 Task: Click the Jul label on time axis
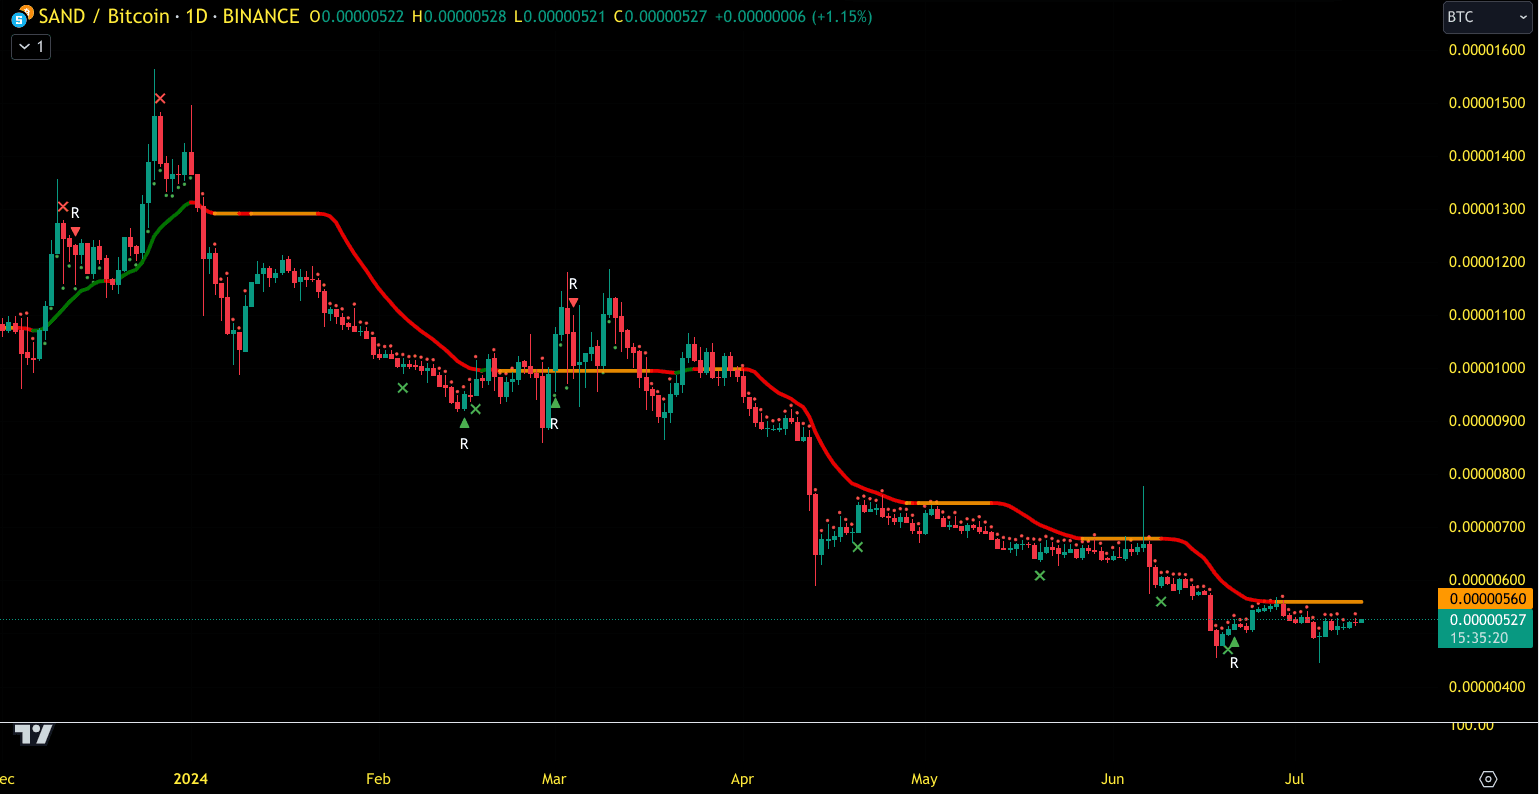coord(1294,779)
